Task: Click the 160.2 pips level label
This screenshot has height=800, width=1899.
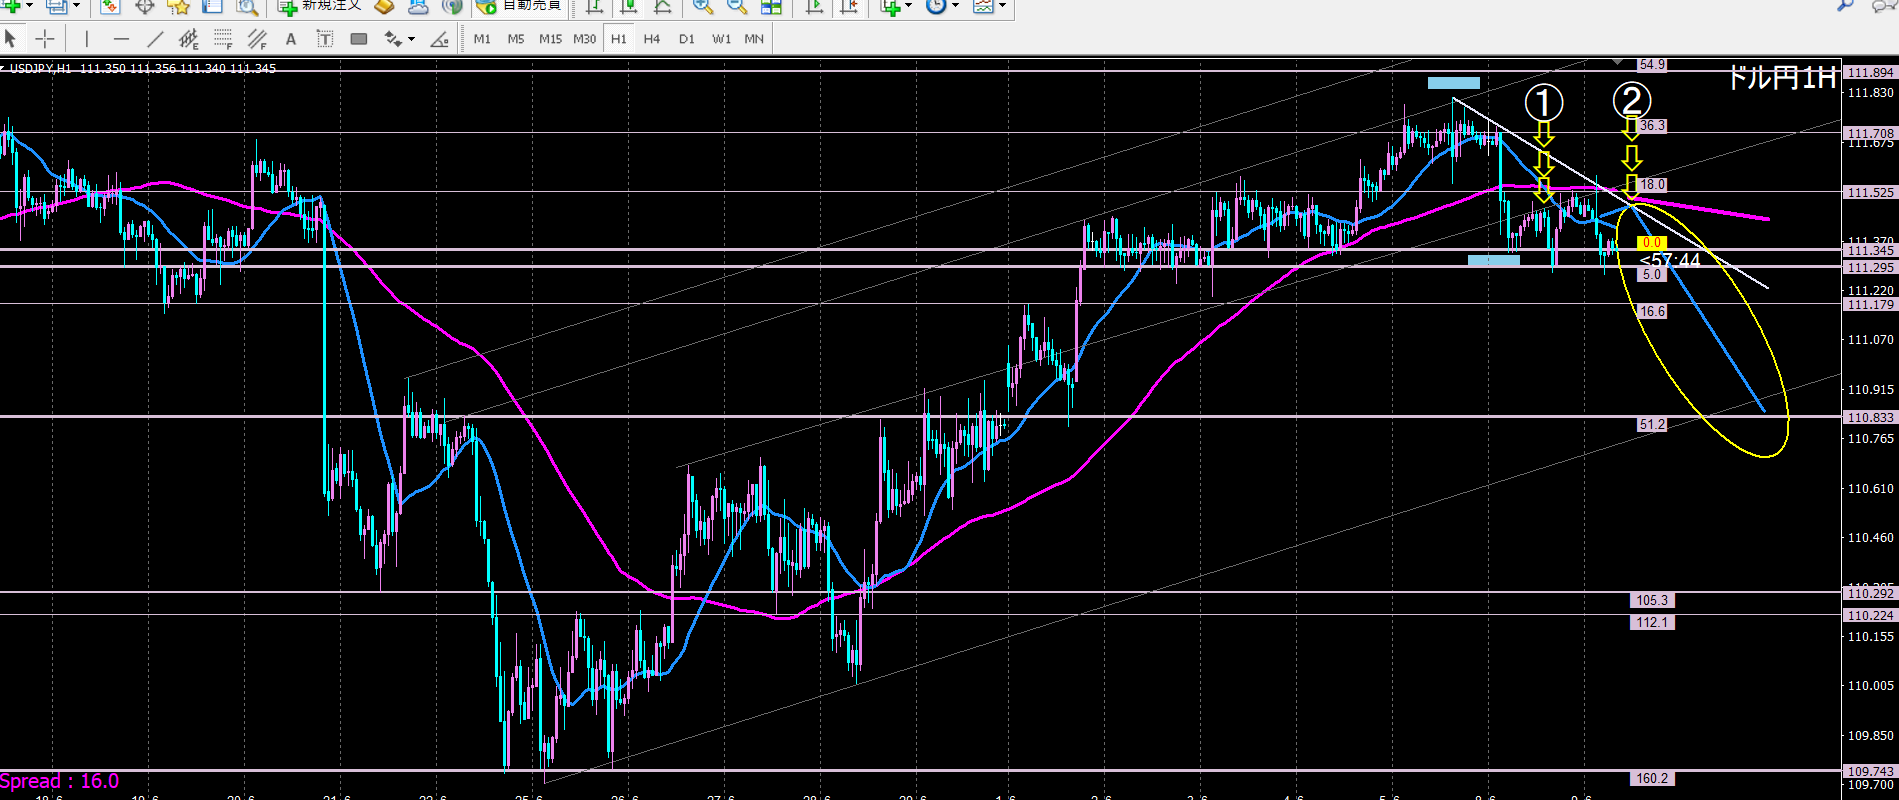Action: pos(1652,778)
